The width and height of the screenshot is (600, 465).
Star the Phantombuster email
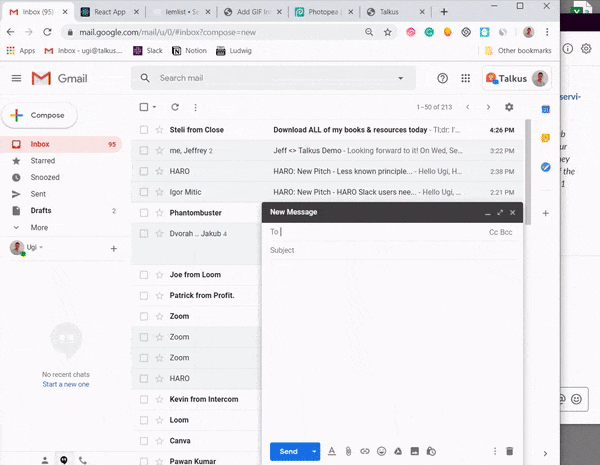click(x=160, y=213)
